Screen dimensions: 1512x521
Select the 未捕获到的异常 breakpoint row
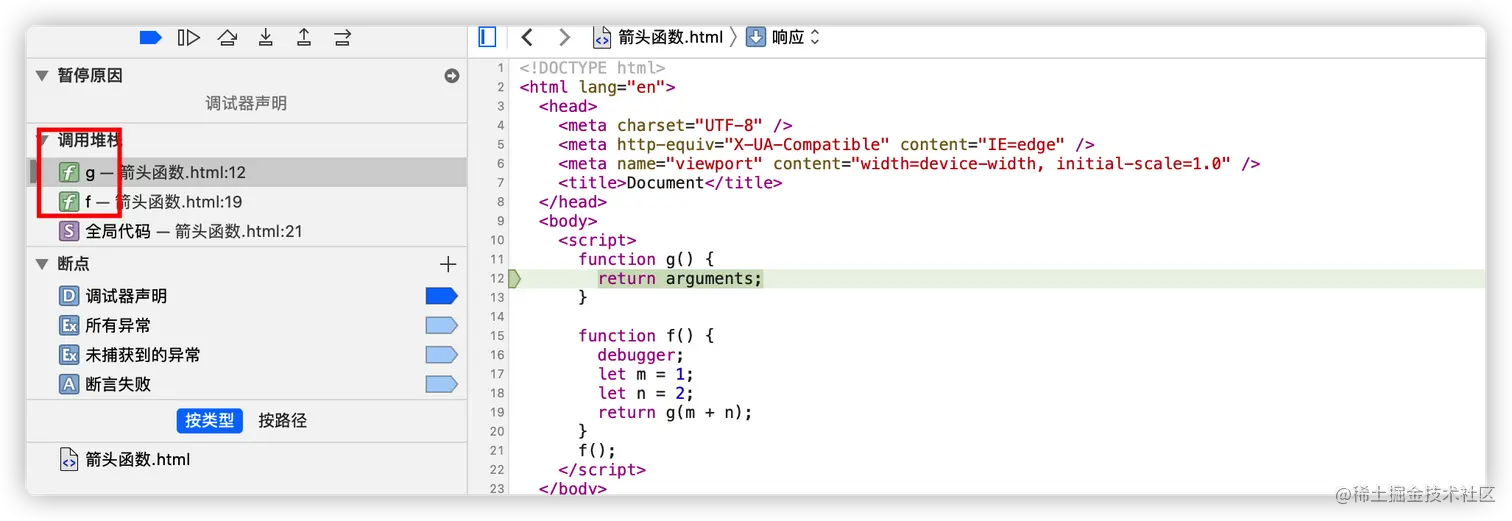tap(247, 355)
